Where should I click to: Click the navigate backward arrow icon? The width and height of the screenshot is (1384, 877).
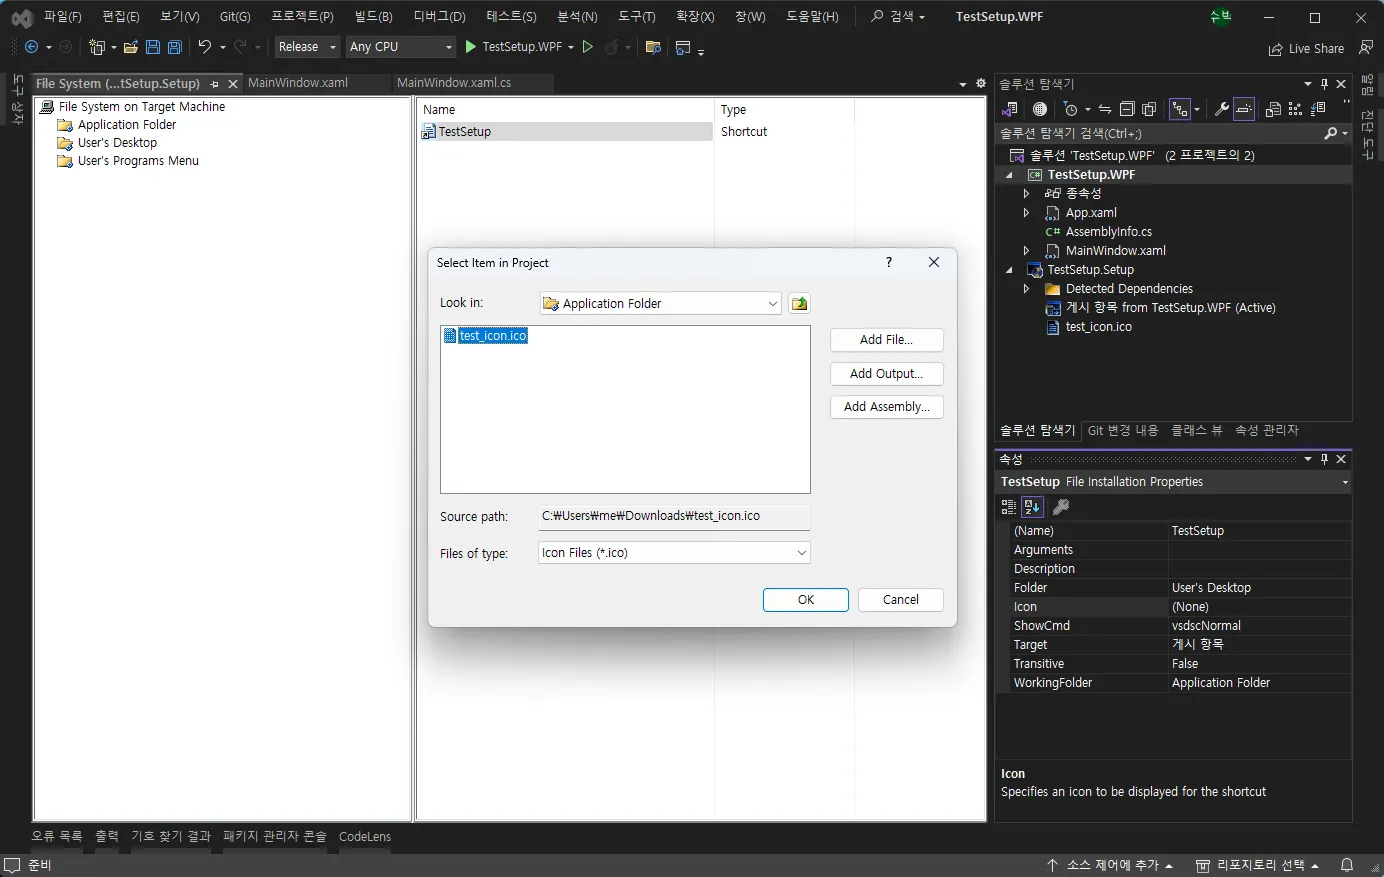coord(32,47)
